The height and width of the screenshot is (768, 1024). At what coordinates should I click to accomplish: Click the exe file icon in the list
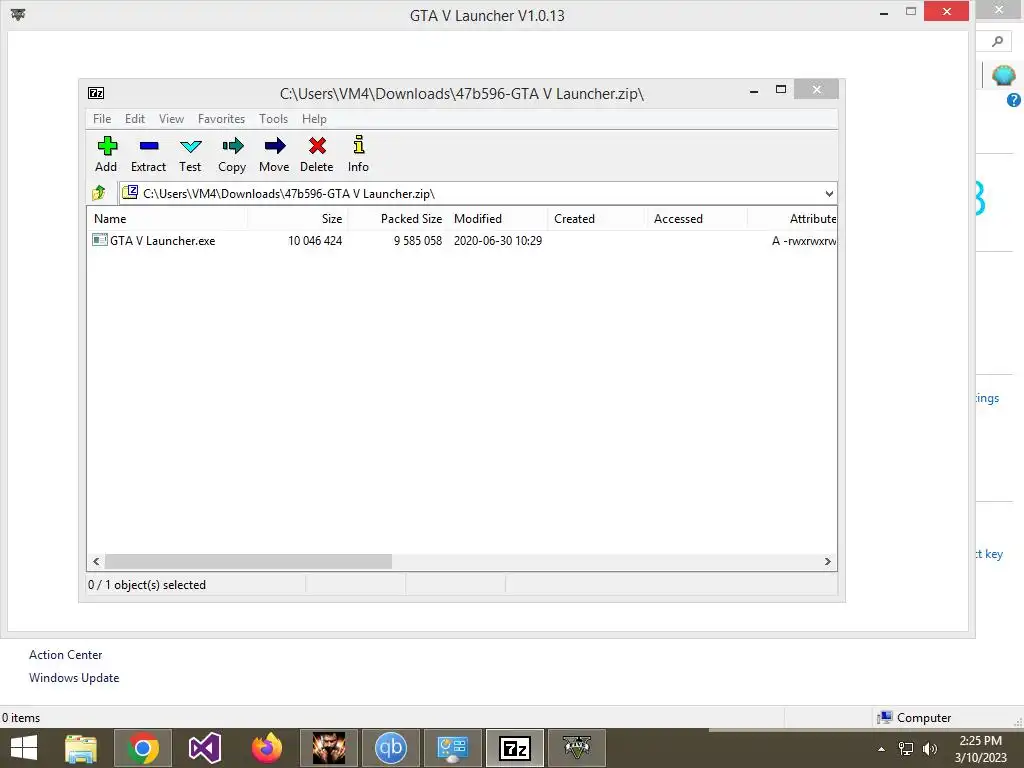coord(99,240)
